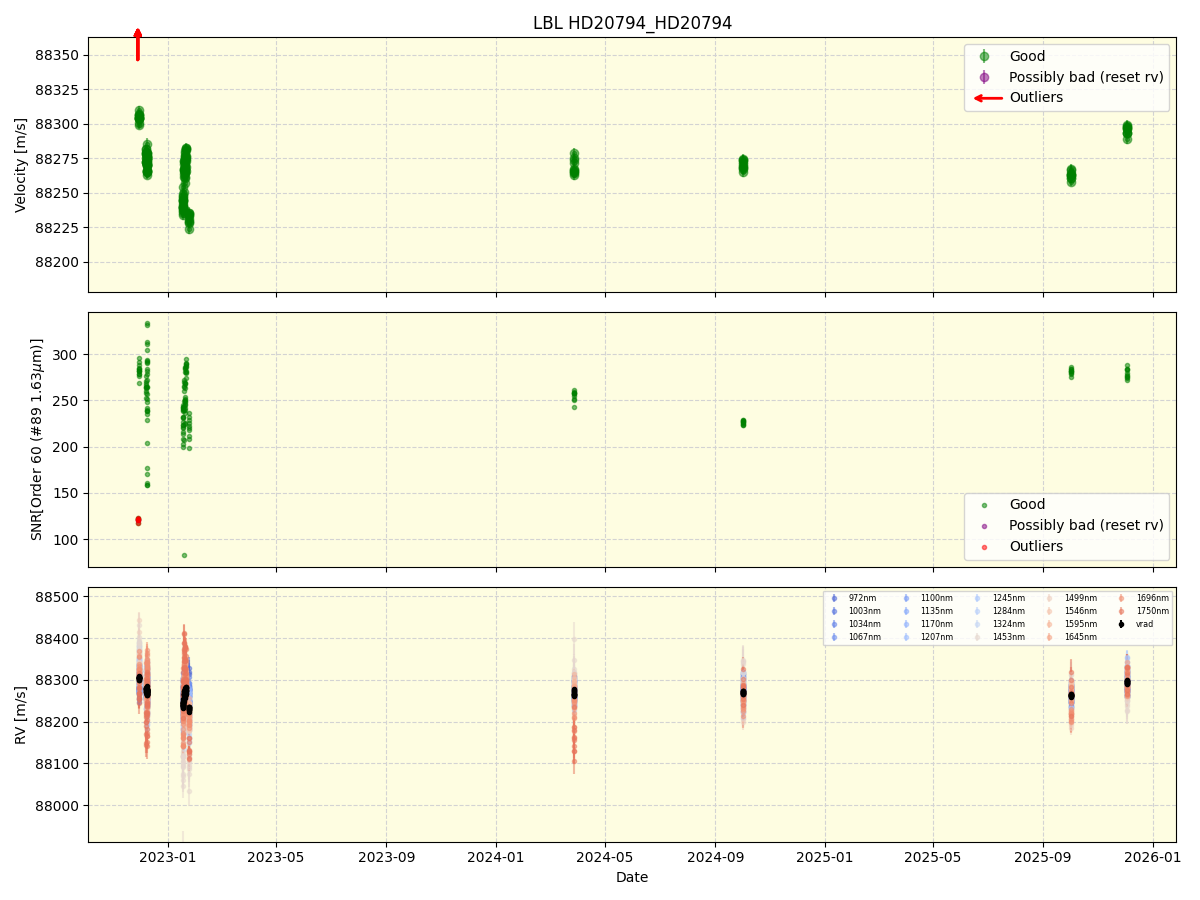This screenshot has width=1200, height=900.
Task: Click the 2025-09 date tick label
Action: pos(1043,857)
